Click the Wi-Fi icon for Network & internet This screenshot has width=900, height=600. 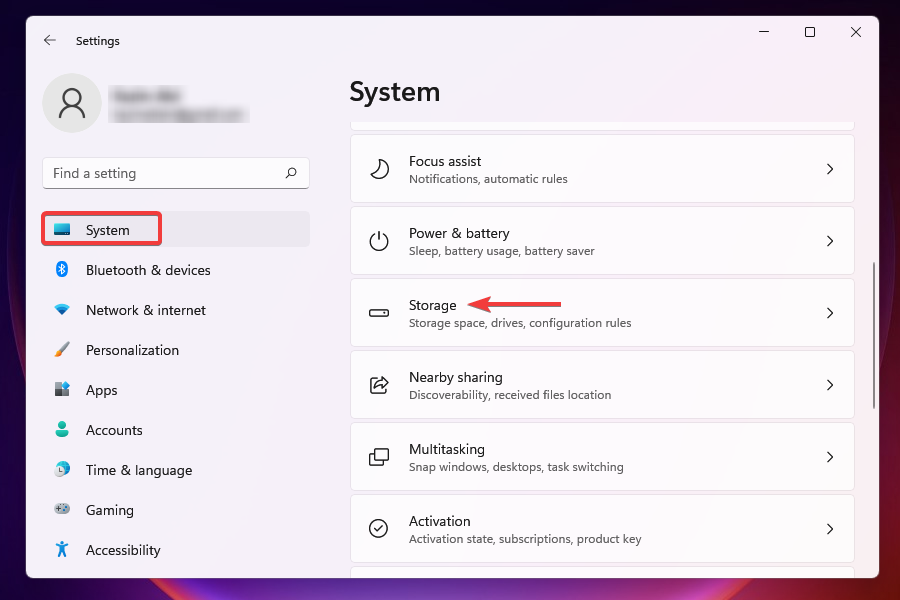[x=62, y=309]
